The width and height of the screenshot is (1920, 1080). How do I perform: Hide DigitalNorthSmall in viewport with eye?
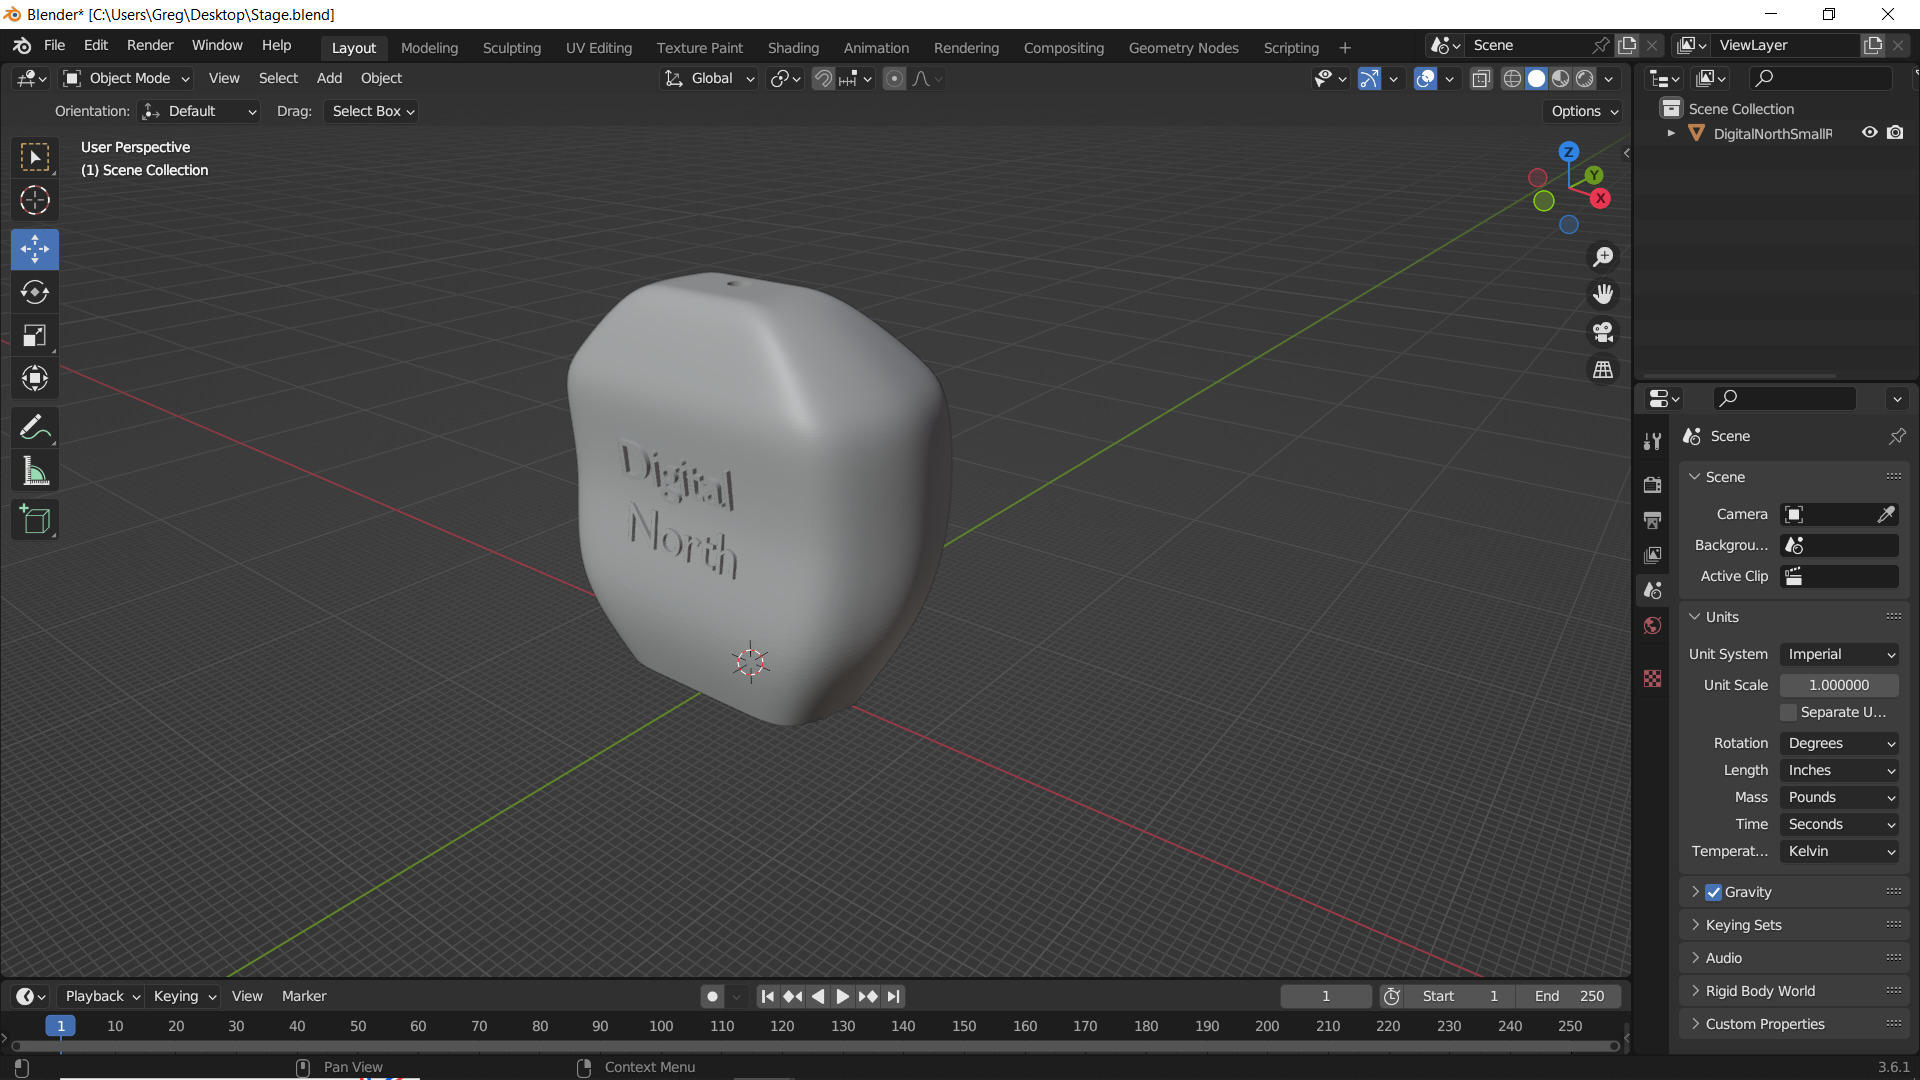click(x=1869, y=133)
